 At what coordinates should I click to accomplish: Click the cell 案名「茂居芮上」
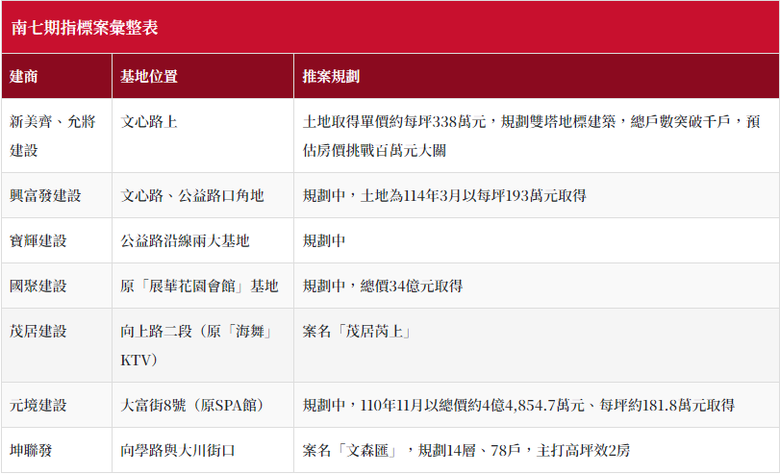pyautogui.click(x=536, y=345)
